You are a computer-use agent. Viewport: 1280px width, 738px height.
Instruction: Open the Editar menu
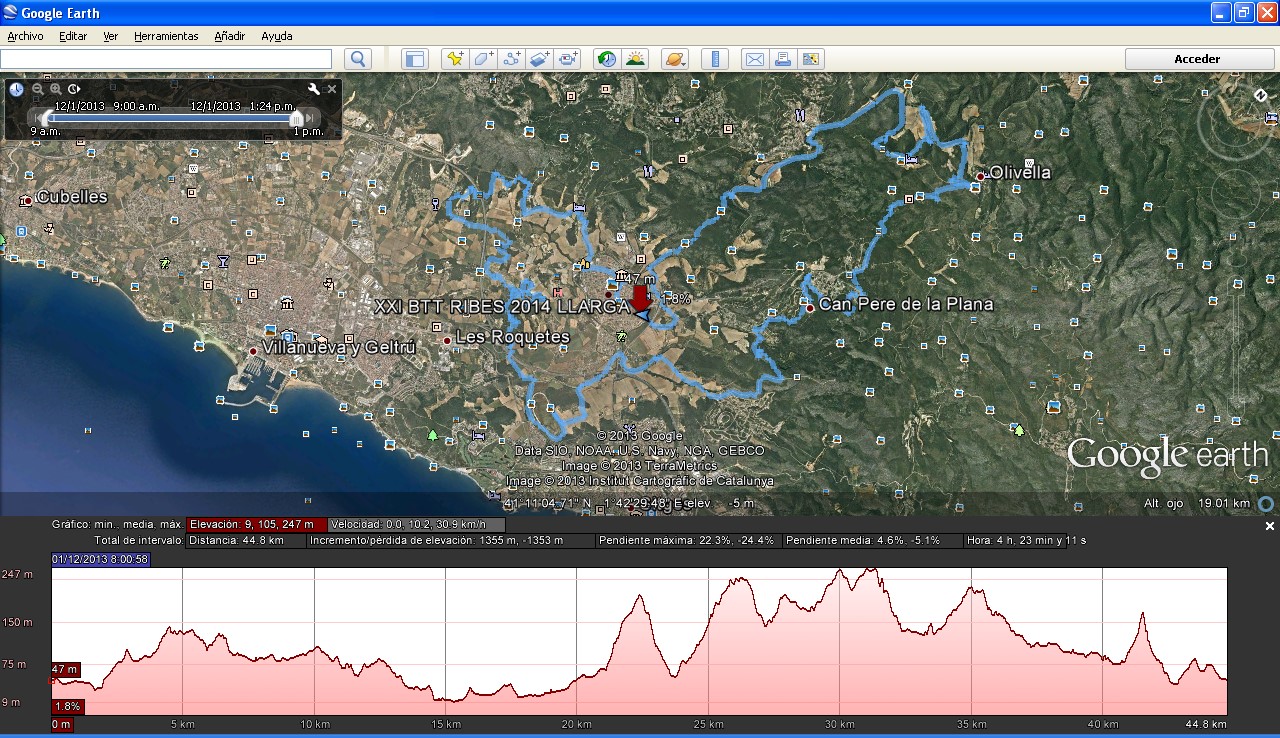click(73, 36)
